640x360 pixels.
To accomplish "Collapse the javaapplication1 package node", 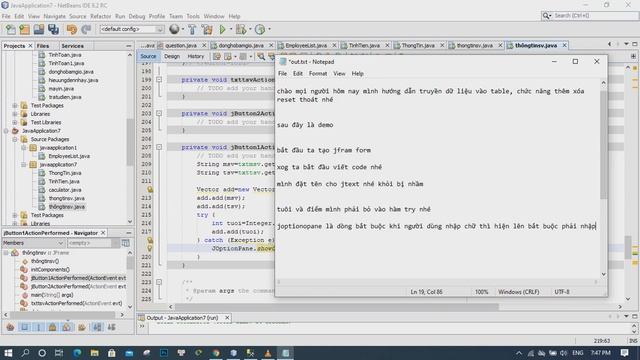I will click(x=24, y=148).
